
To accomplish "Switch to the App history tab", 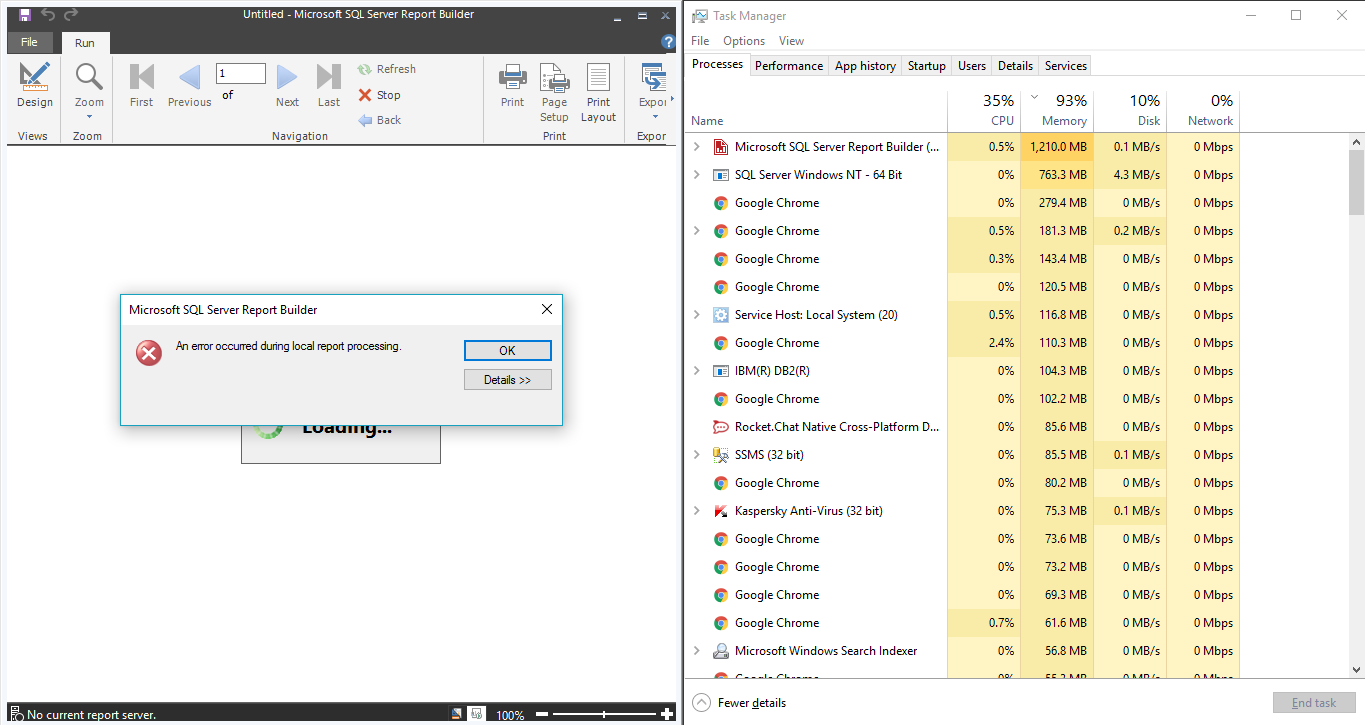I will tap(865, 66).
